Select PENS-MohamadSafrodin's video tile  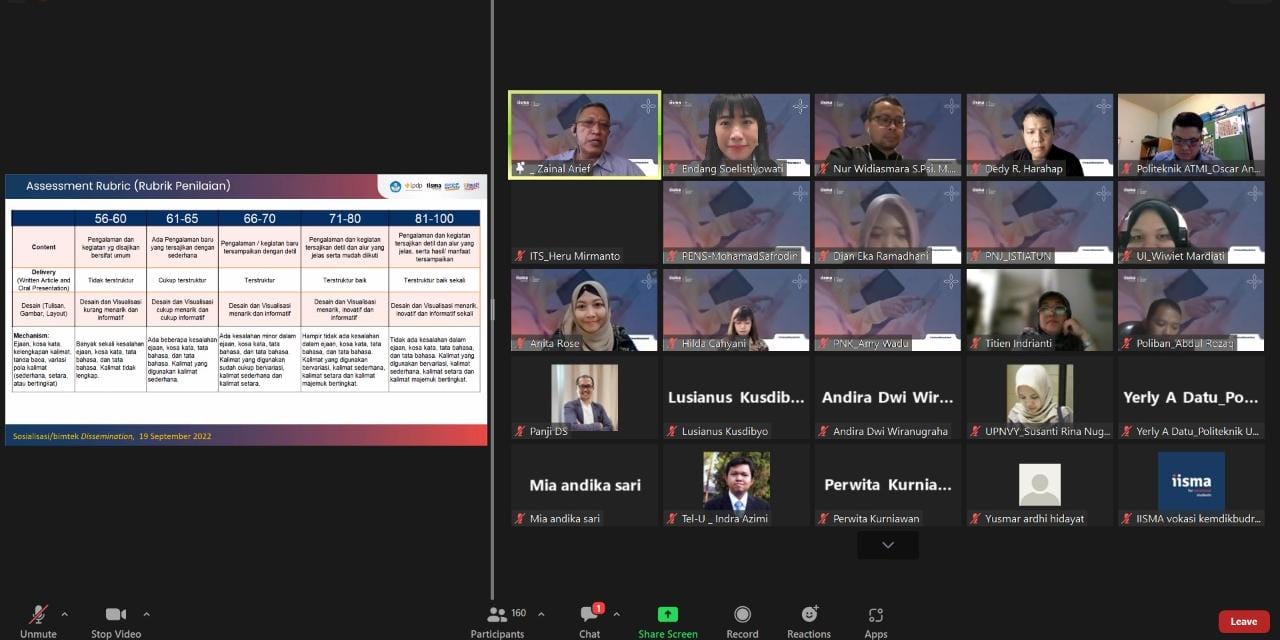click(x=737, y=223)
